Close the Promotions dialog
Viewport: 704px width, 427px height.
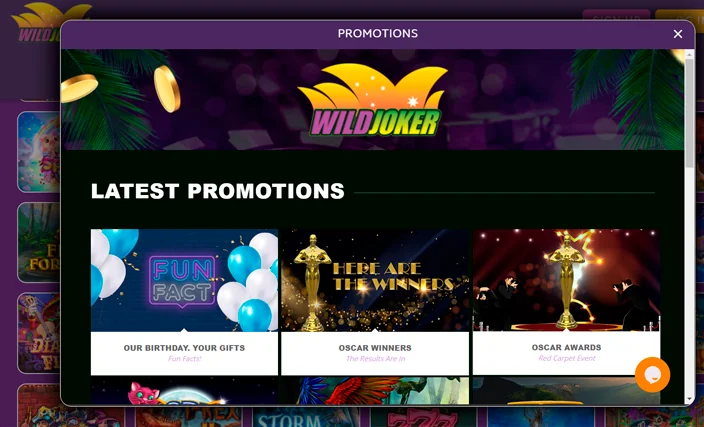(x=678, y=34)
